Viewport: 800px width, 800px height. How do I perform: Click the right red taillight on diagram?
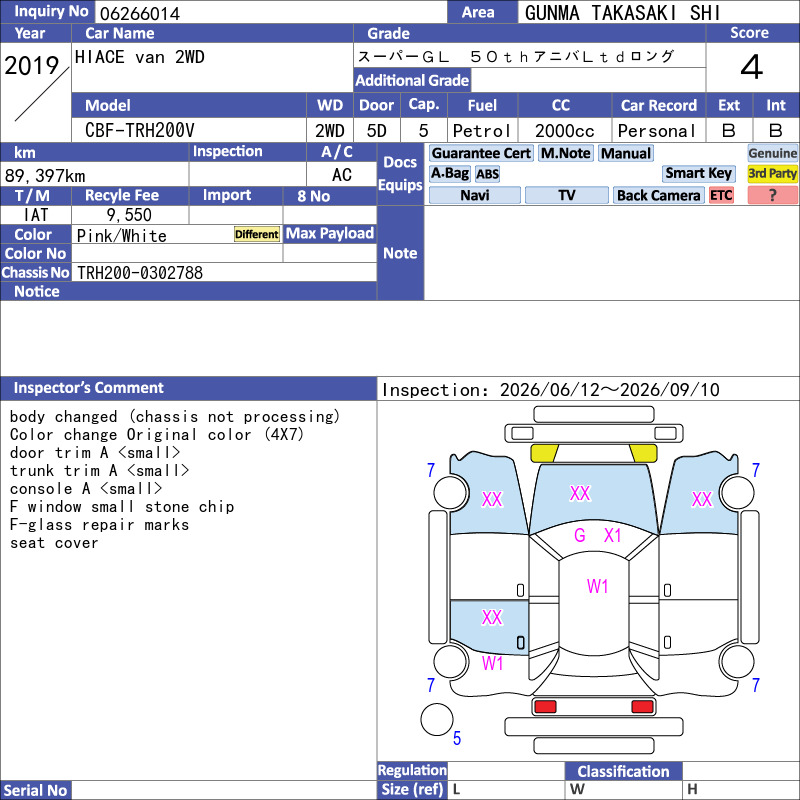(642, 707)
